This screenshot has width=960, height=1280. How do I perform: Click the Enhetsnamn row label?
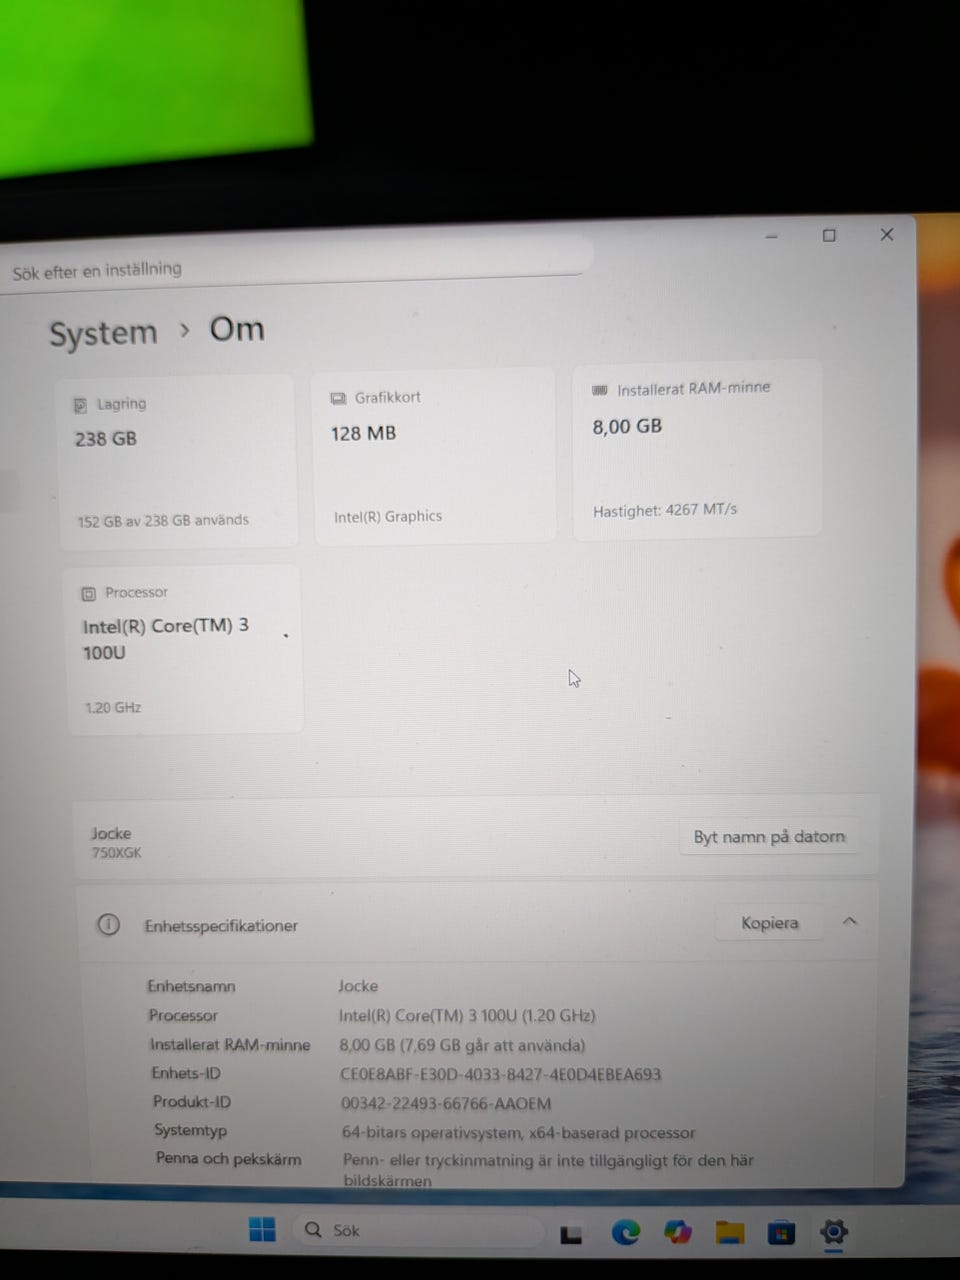[x=191, y=986]
